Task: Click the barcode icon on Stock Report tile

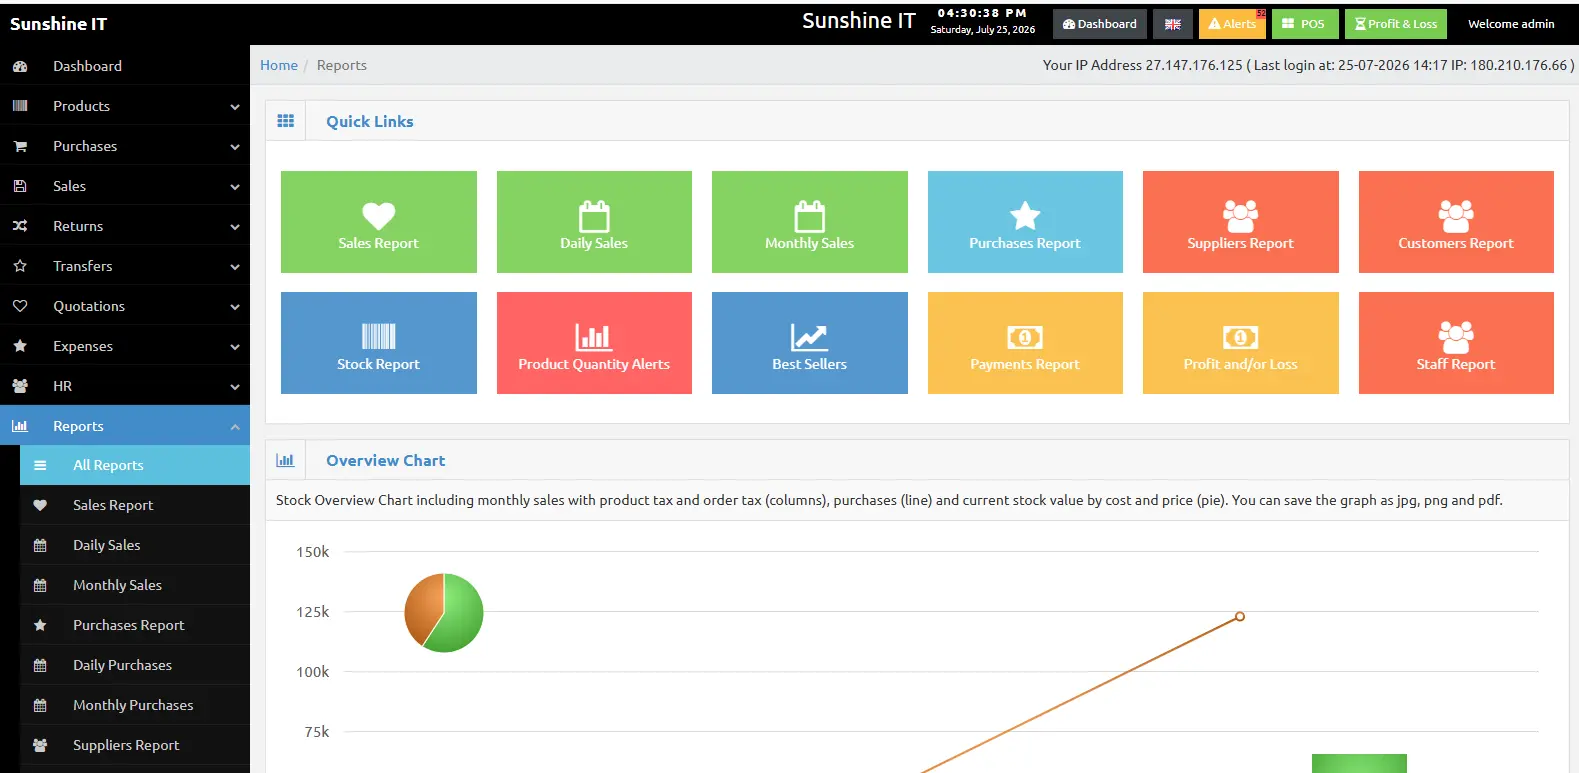Action: point(378,336)
